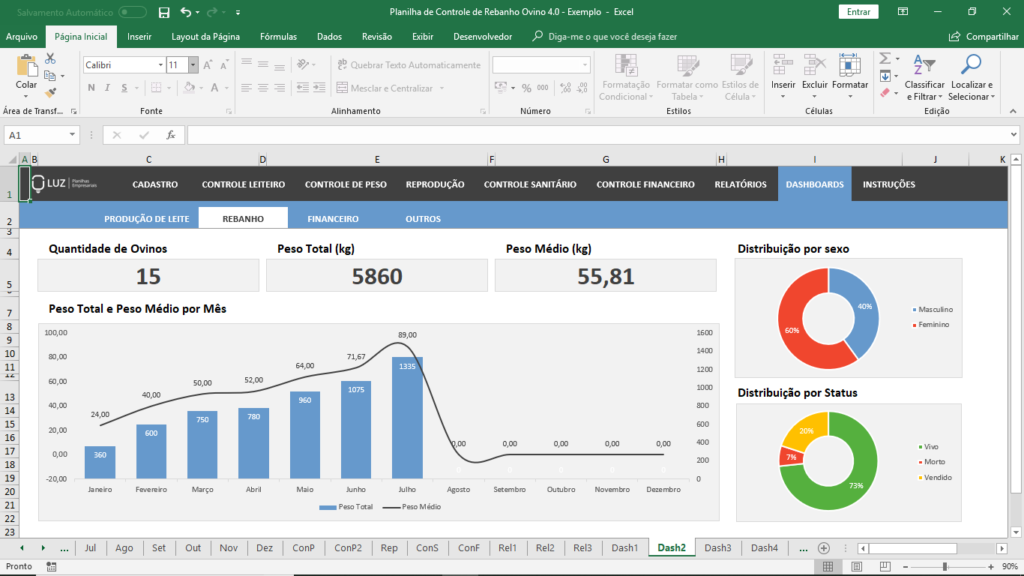This screenshot has height=576, width=1024.
Task: Open the font color swatch
Action: pyautogui.click(x=213, y=88)
